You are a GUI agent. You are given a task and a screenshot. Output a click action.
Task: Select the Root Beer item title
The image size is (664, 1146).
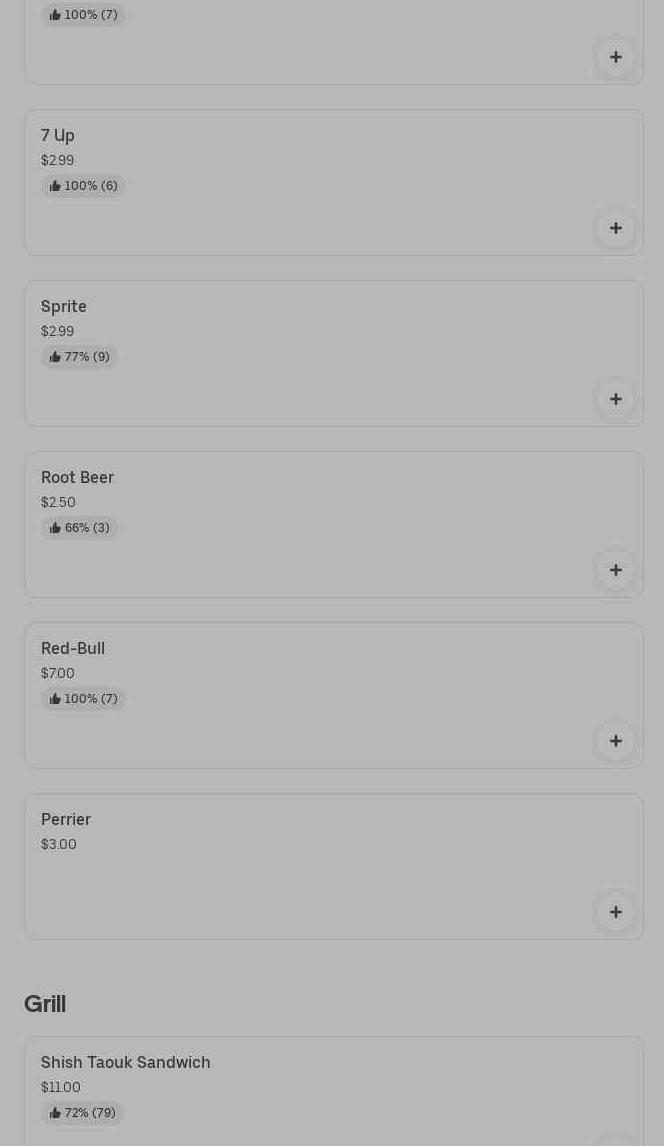tap(77, 477)
